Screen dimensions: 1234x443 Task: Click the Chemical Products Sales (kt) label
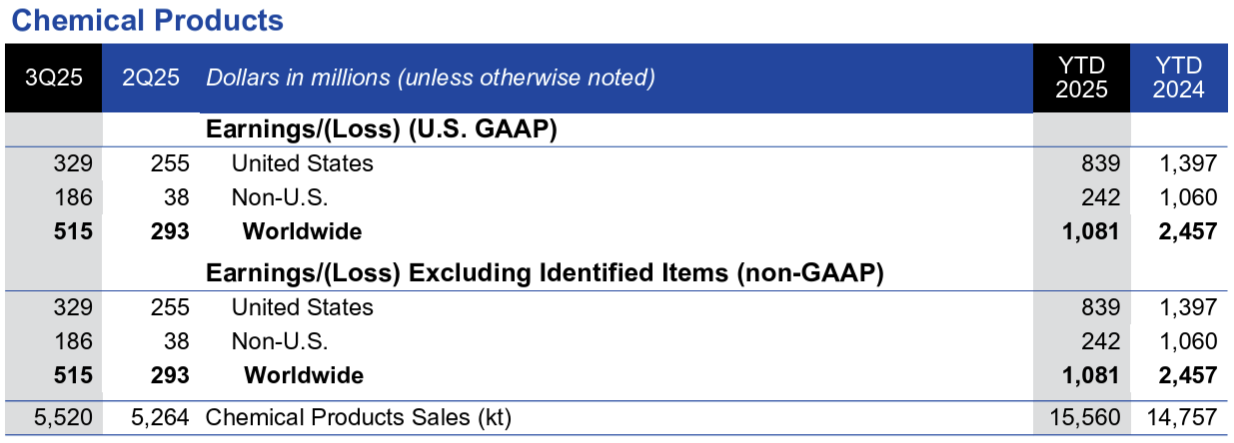[357, 418]
